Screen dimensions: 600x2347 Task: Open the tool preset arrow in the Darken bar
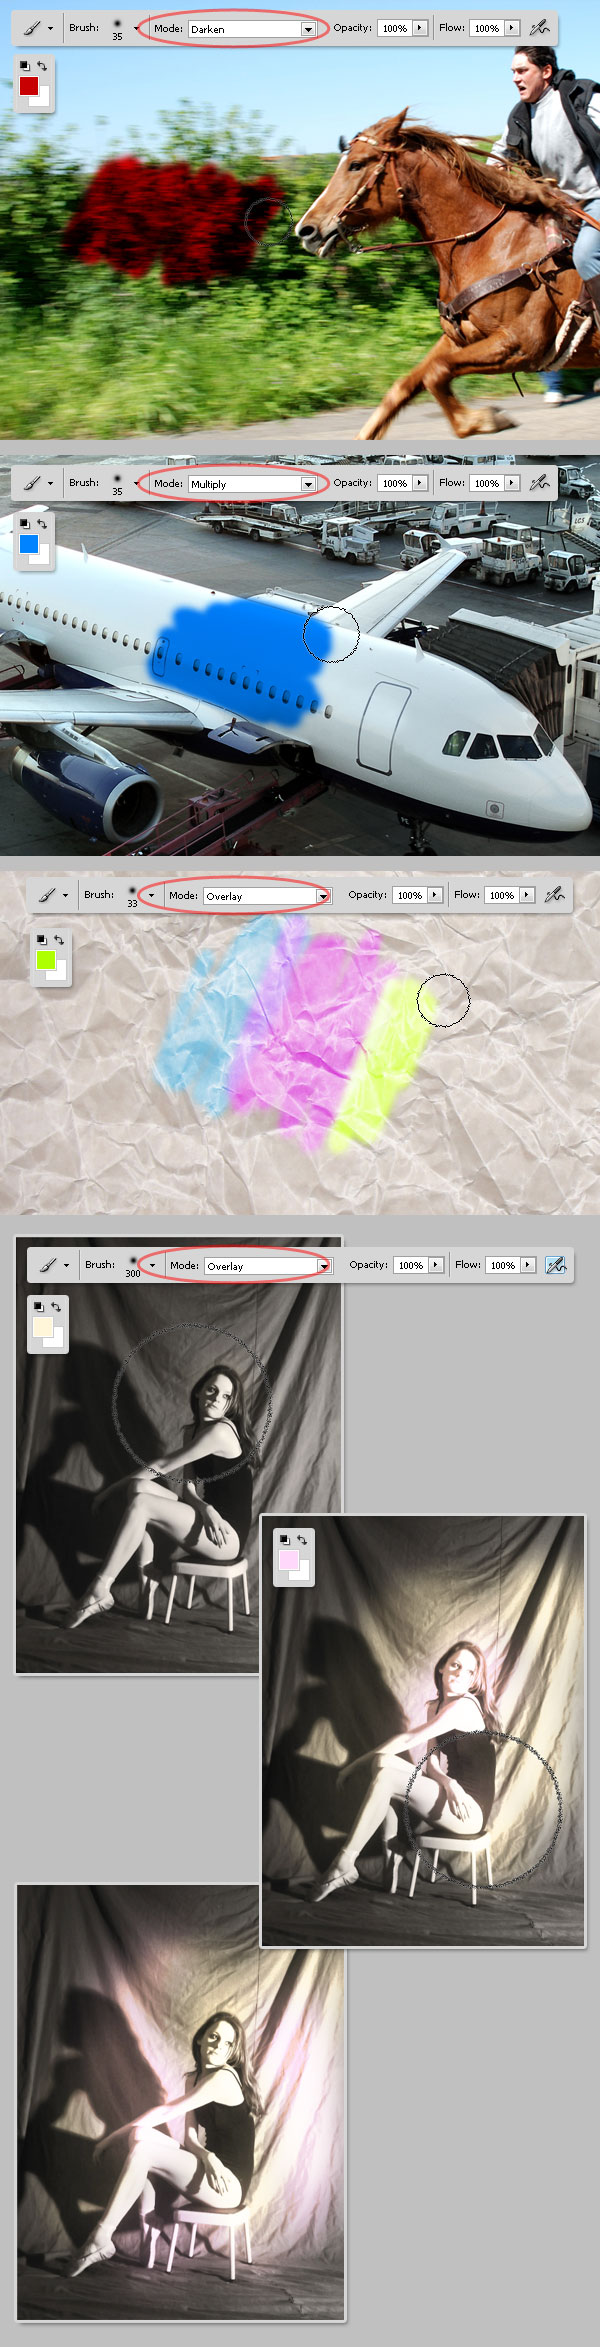pos(51,29)
